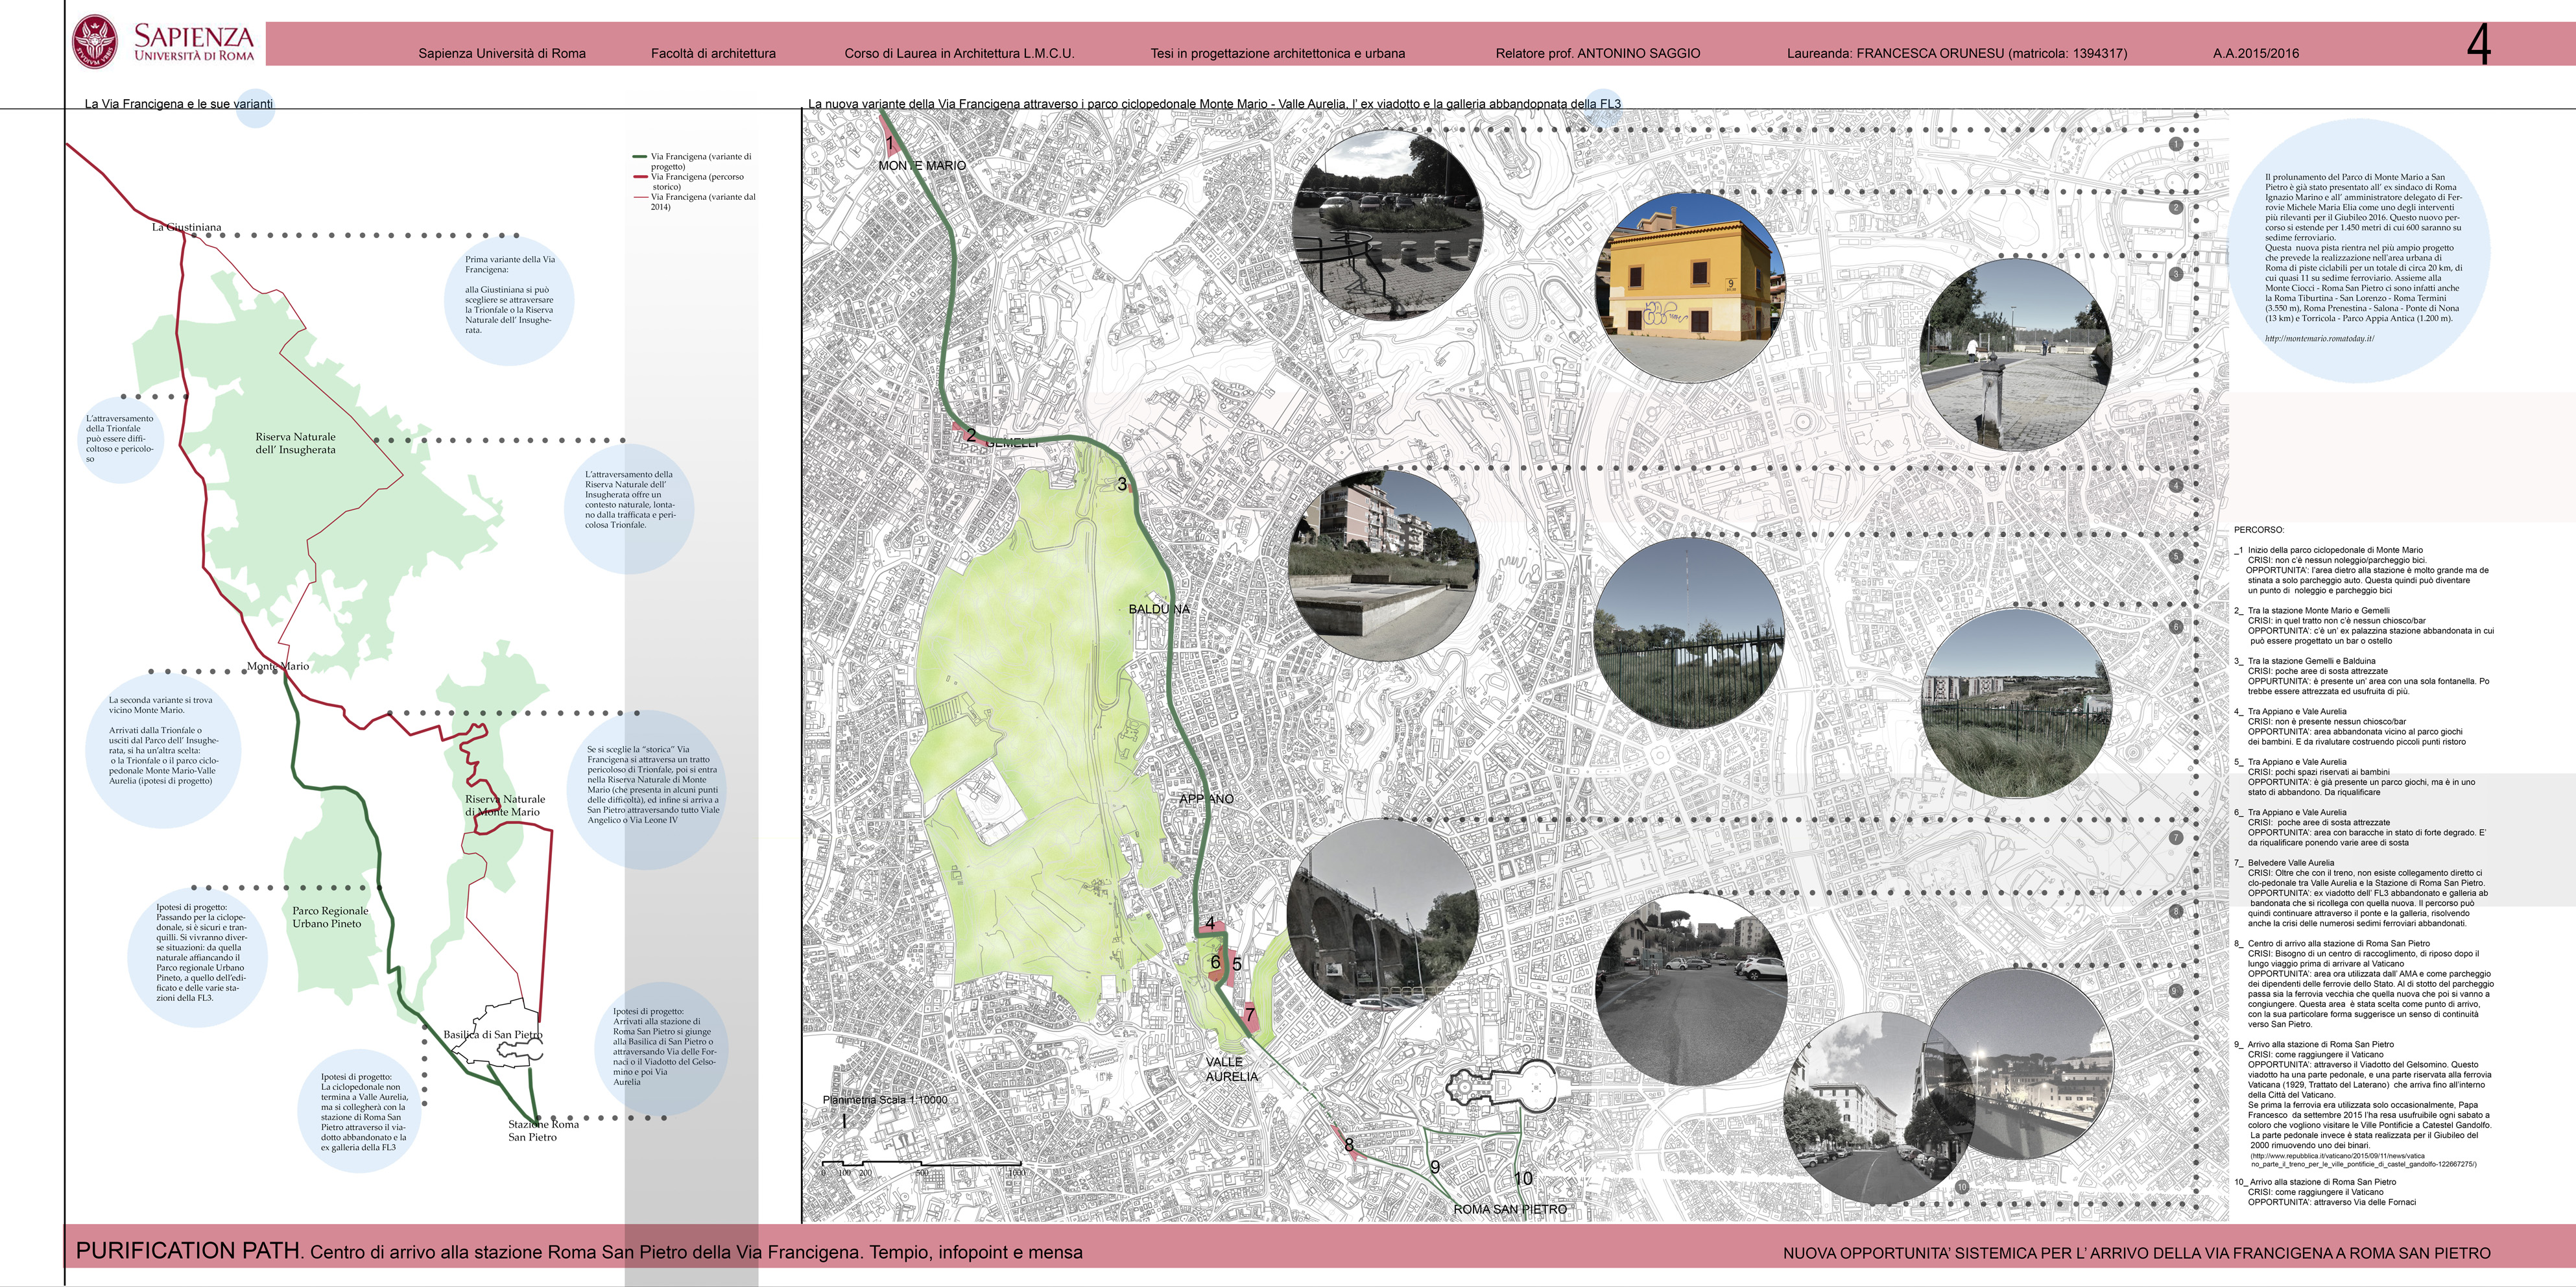Click the gray numbered marker 10 circle

click(x=1961, y=1187)
